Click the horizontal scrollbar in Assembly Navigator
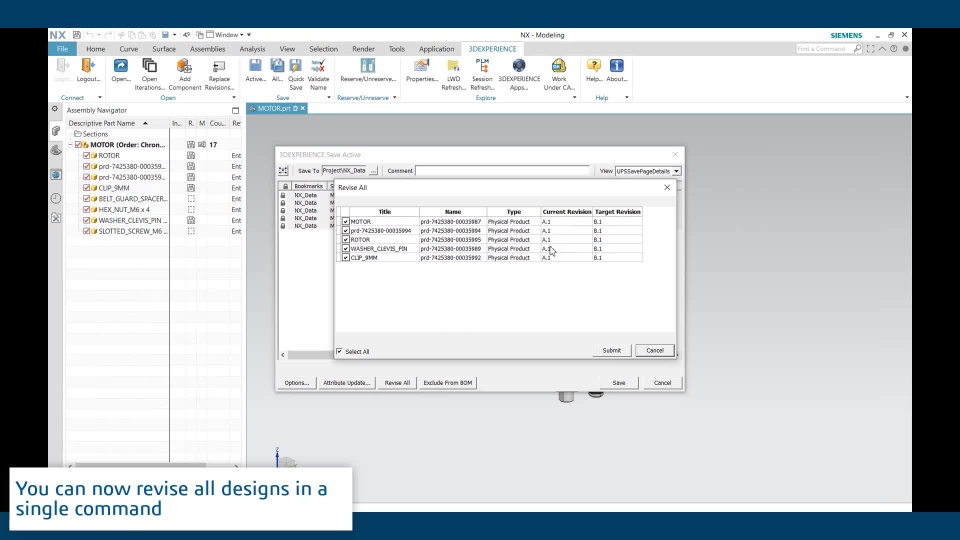The width and height of the screenshot is (960, 540). 140,465
